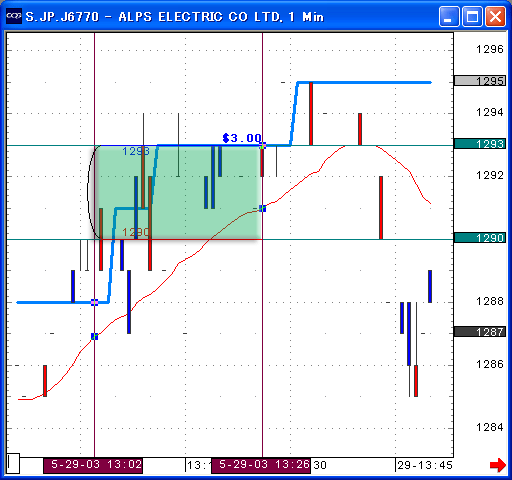Click the 1287 dark price label
This screenshot has height=480, width=512.
click(480, 332)
